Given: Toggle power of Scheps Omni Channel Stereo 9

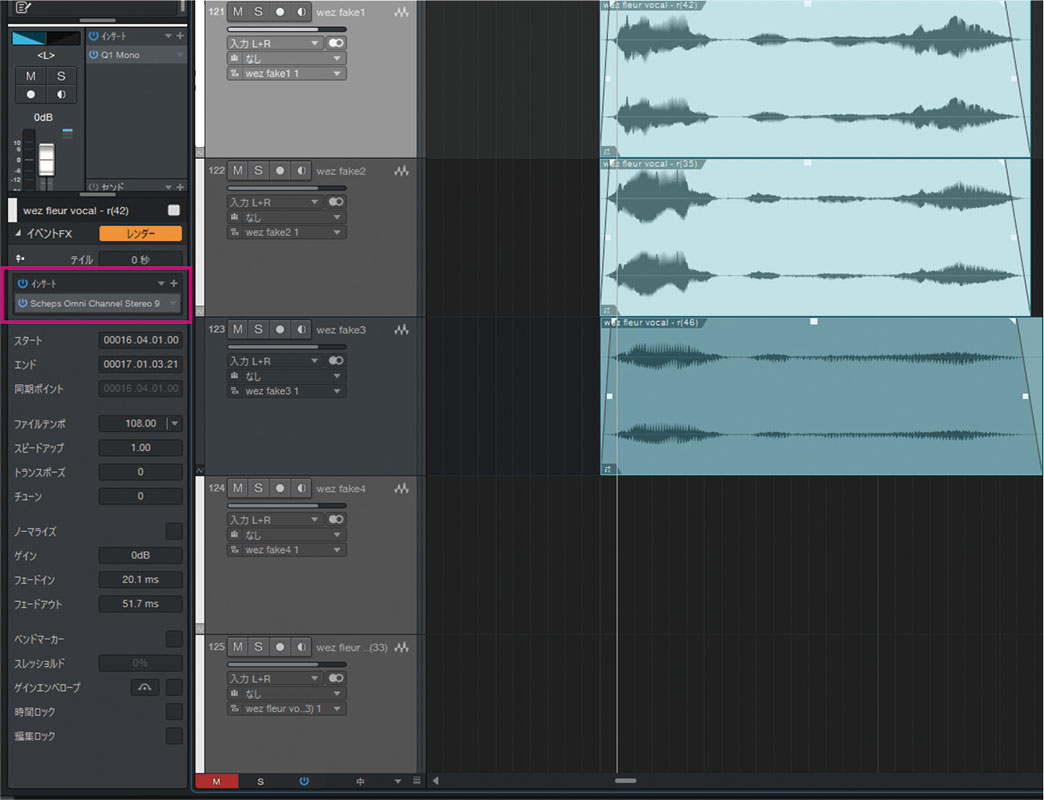Looking at the screenshot, I should 23,303.
